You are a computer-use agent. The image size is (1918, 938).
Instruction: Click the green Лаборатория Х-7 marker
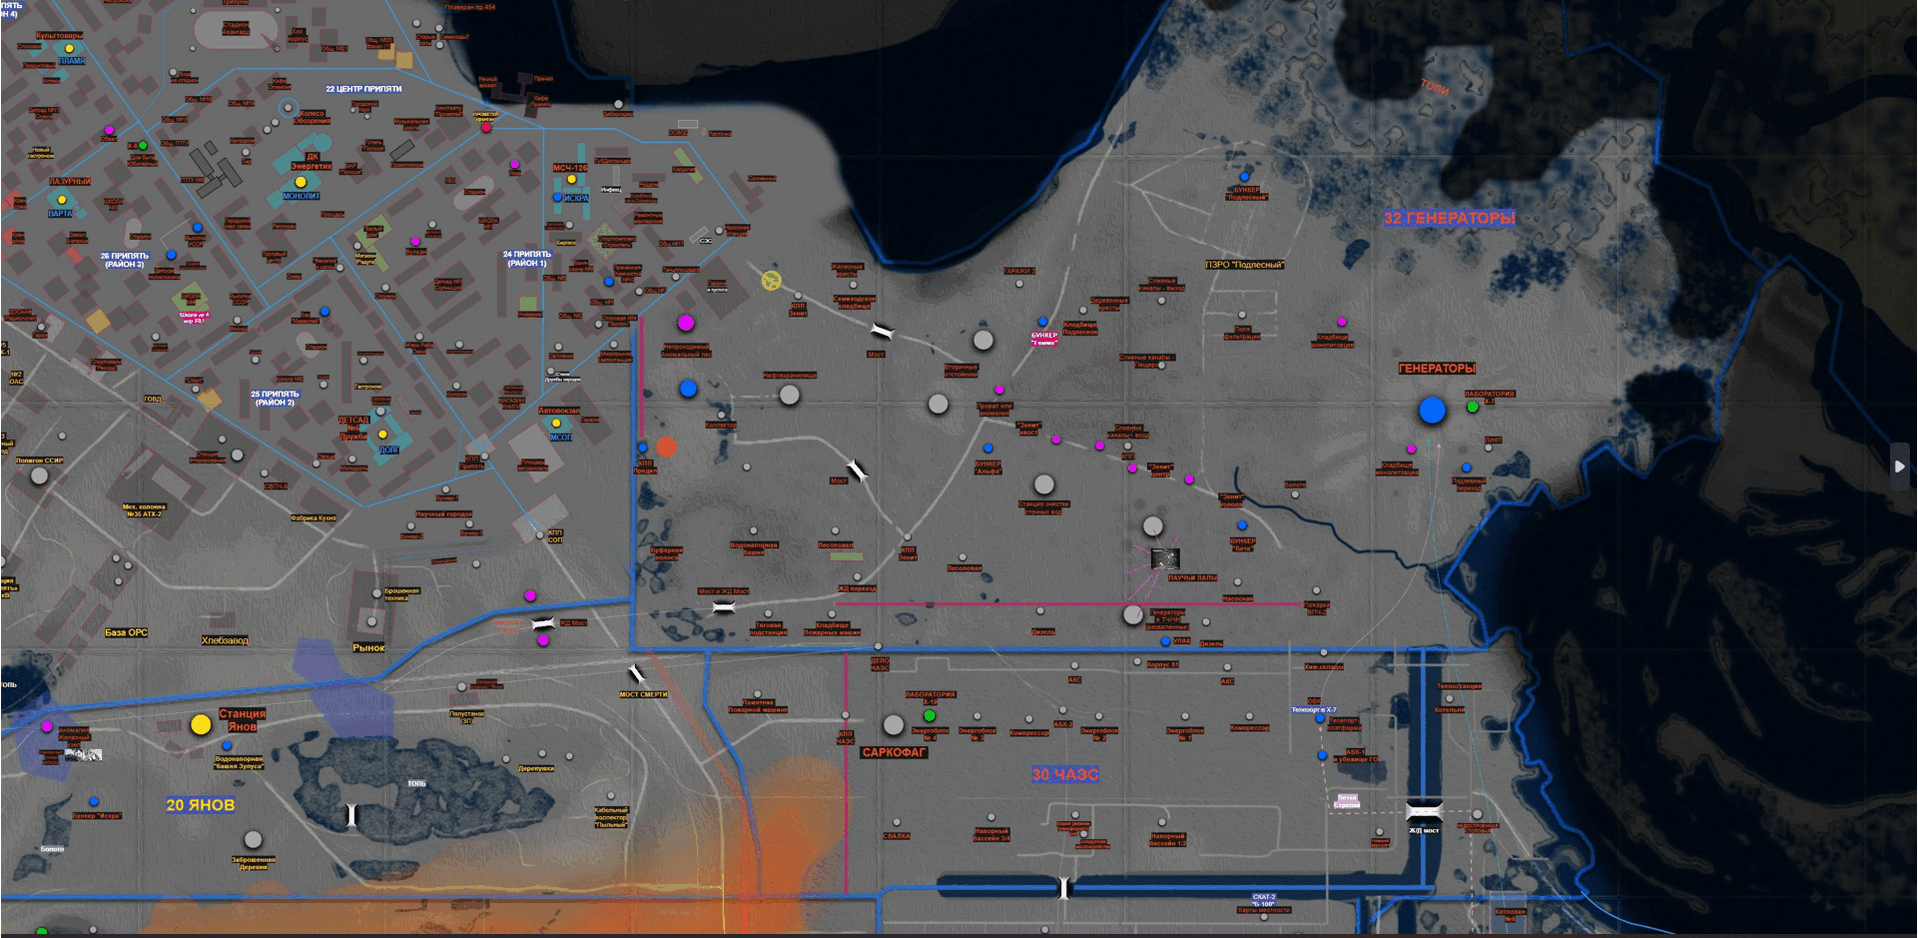point(1472,407)
